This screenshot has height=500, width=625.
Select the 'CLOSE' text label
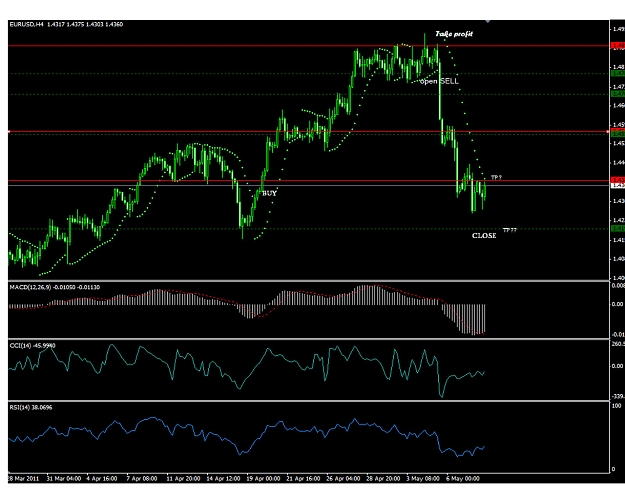[484, 236]
